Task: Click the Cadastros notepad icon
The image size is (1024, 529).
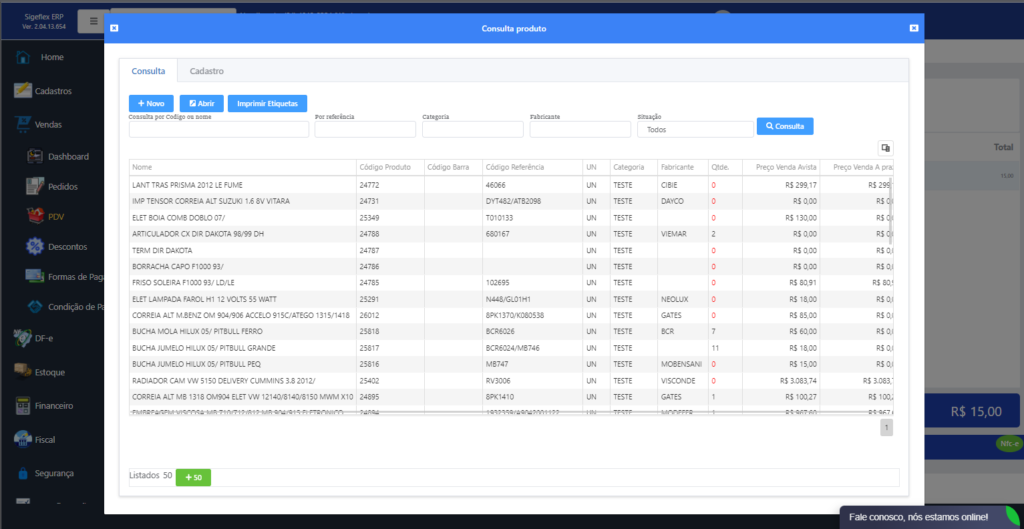Action: click(22, 91)
